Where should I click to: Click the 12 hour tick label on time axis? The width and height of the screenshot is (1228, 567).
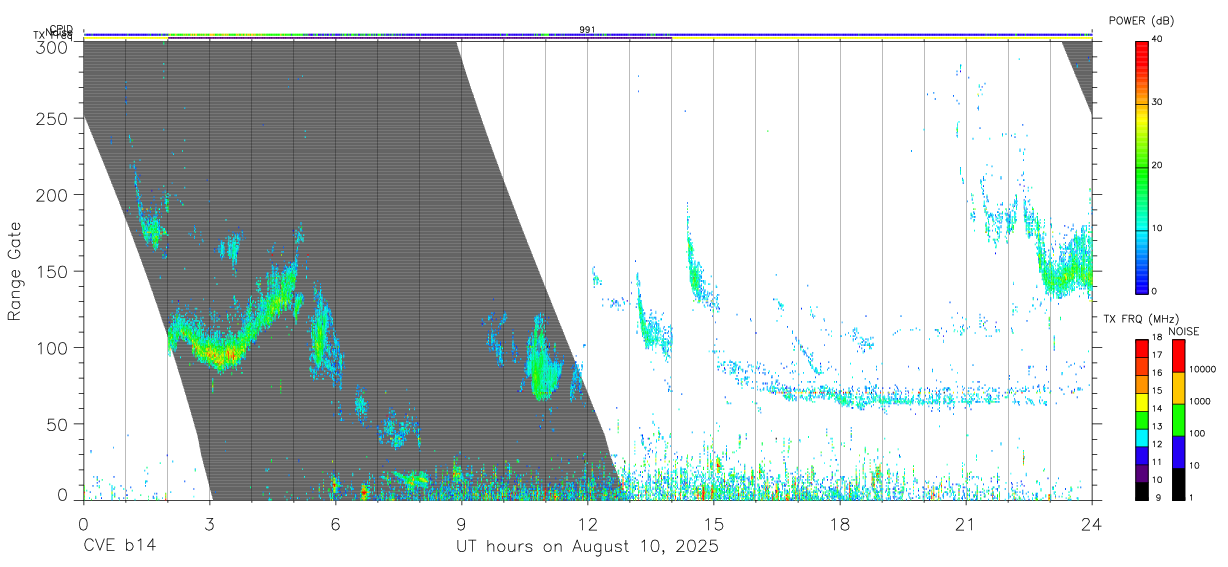pos(587,524)
